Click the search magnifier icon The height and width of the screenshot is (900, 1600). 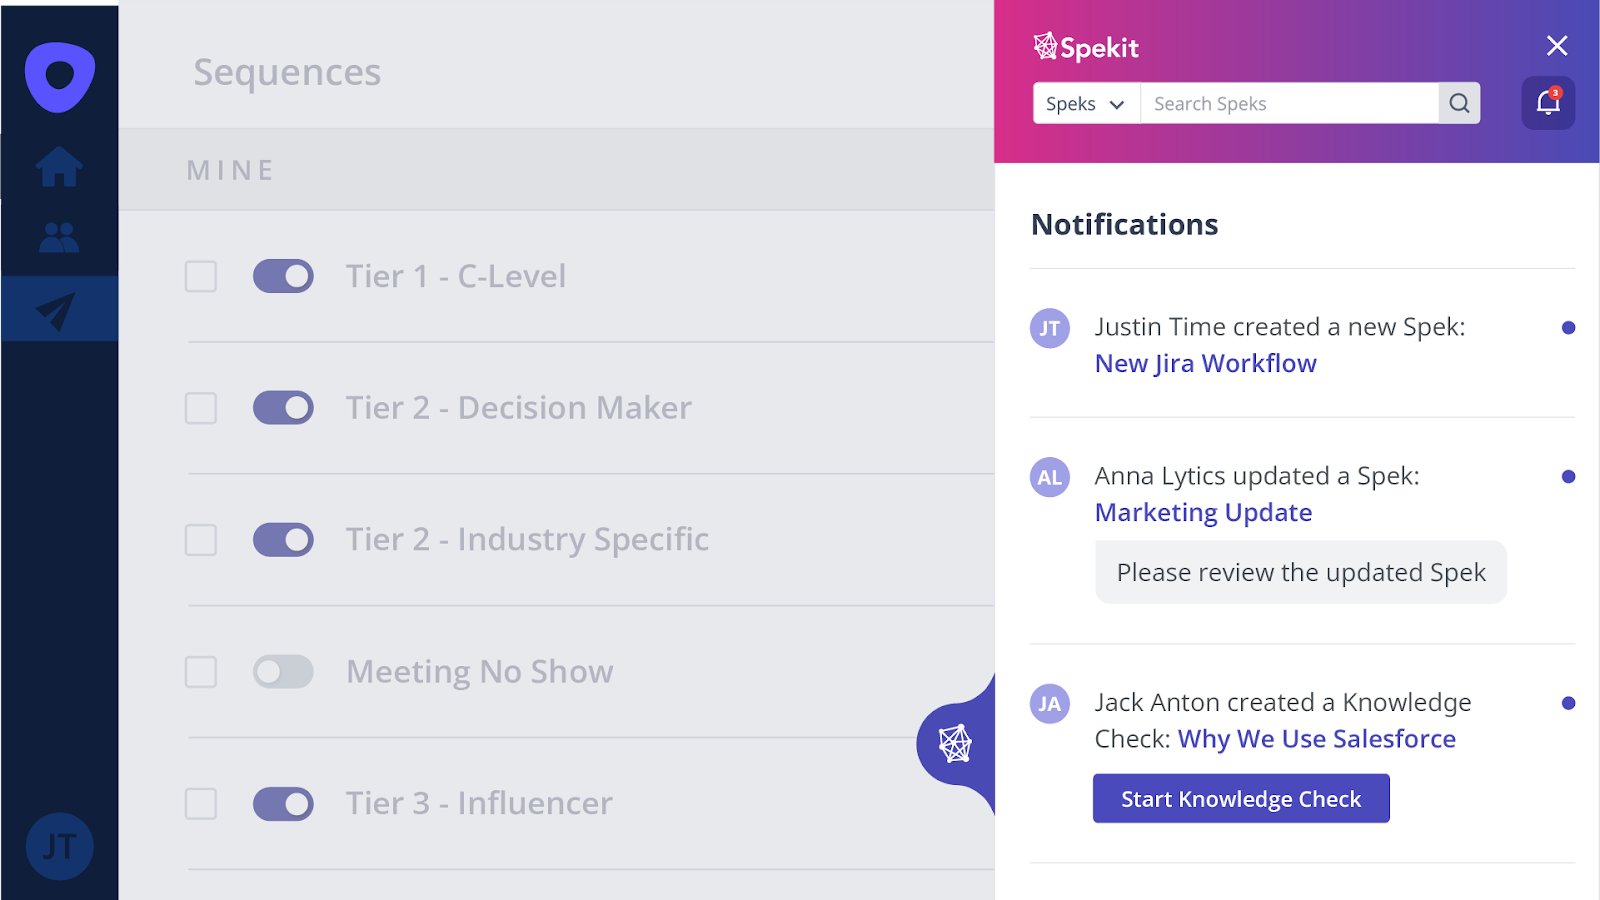[1459, 103]
